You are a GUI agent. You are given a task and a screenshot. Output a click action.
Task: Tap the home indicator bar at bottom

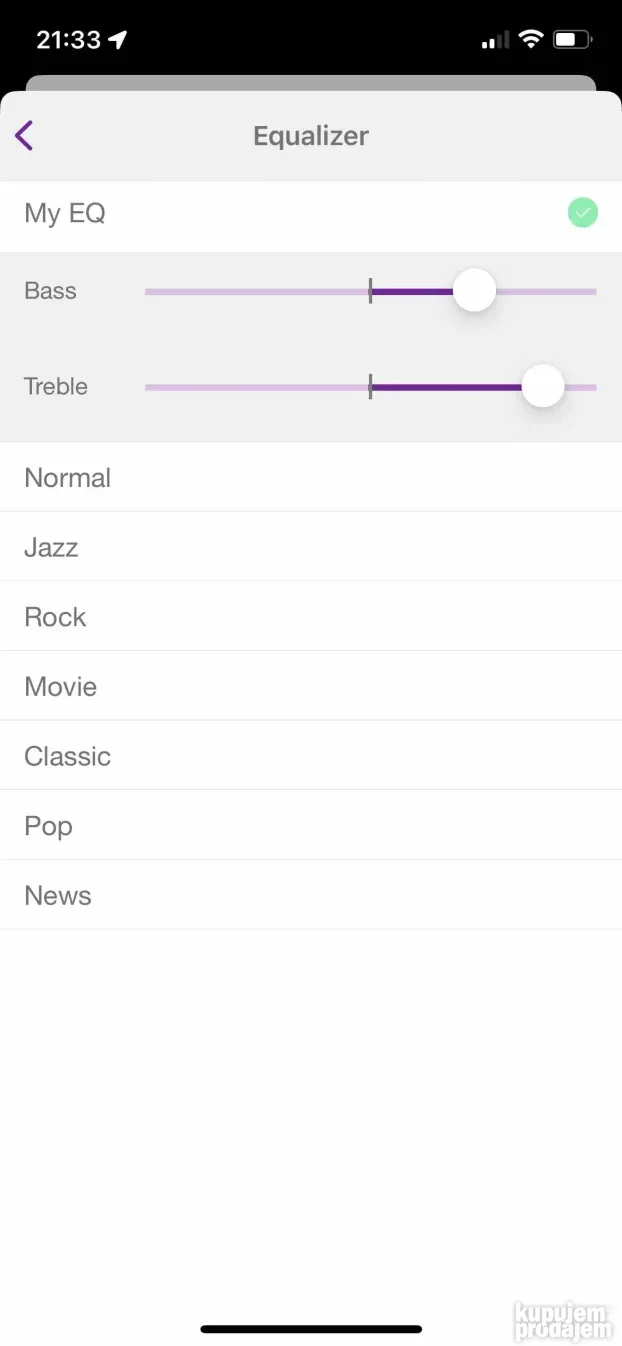coord(311,1329)
